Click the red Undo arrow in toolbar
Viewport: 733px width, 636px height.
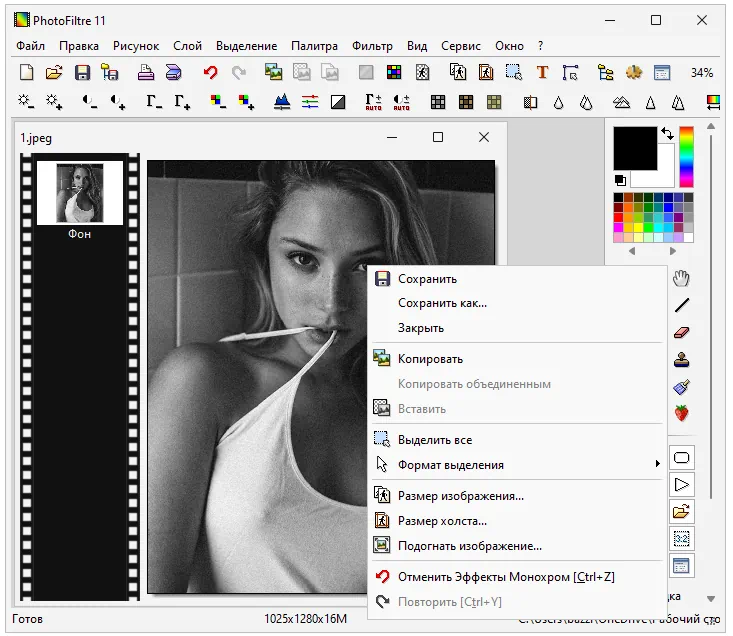click(211, 72)
